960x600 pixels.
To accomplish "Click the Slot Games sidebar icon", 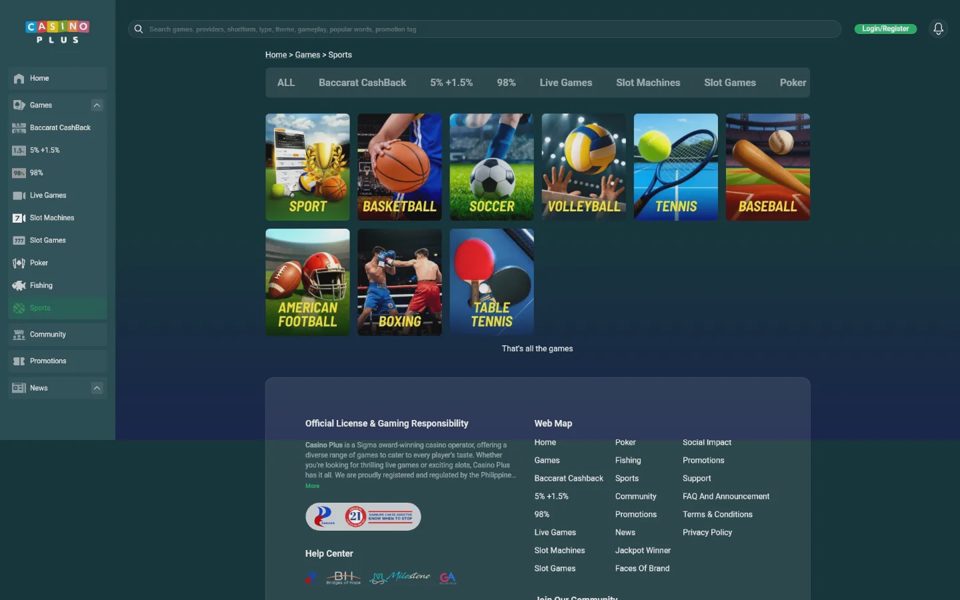I will [19, 241].
